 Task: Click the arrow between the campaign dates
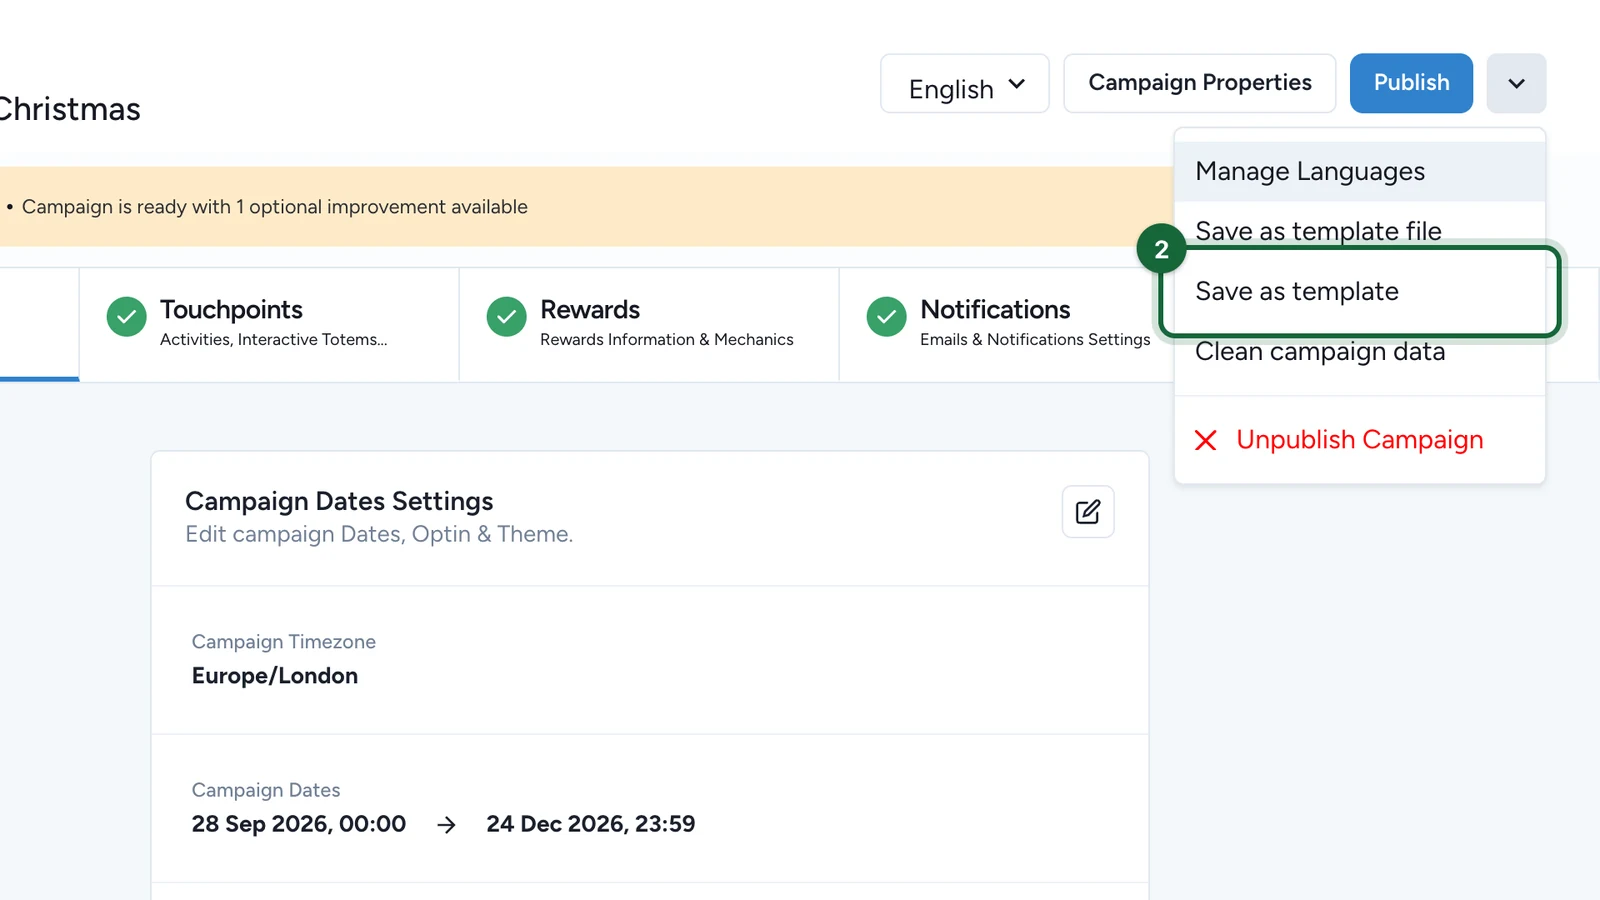[x=447, y=825]
